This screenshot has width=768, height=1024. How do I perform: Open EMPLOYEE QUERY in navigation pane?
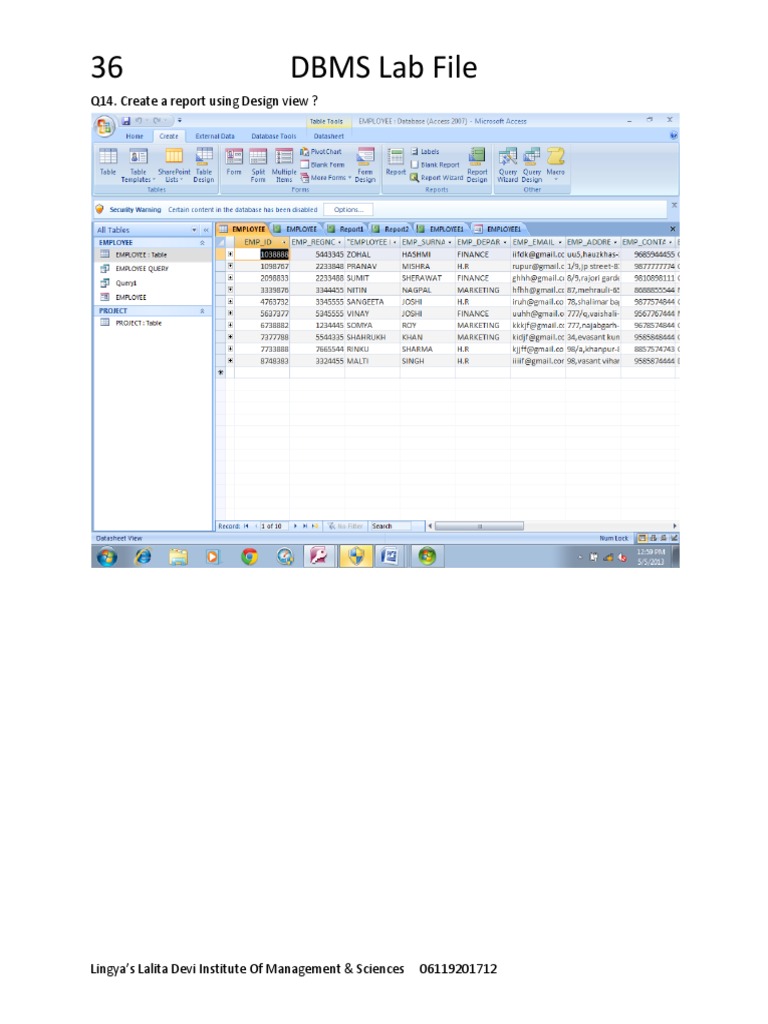pos(153,268)
